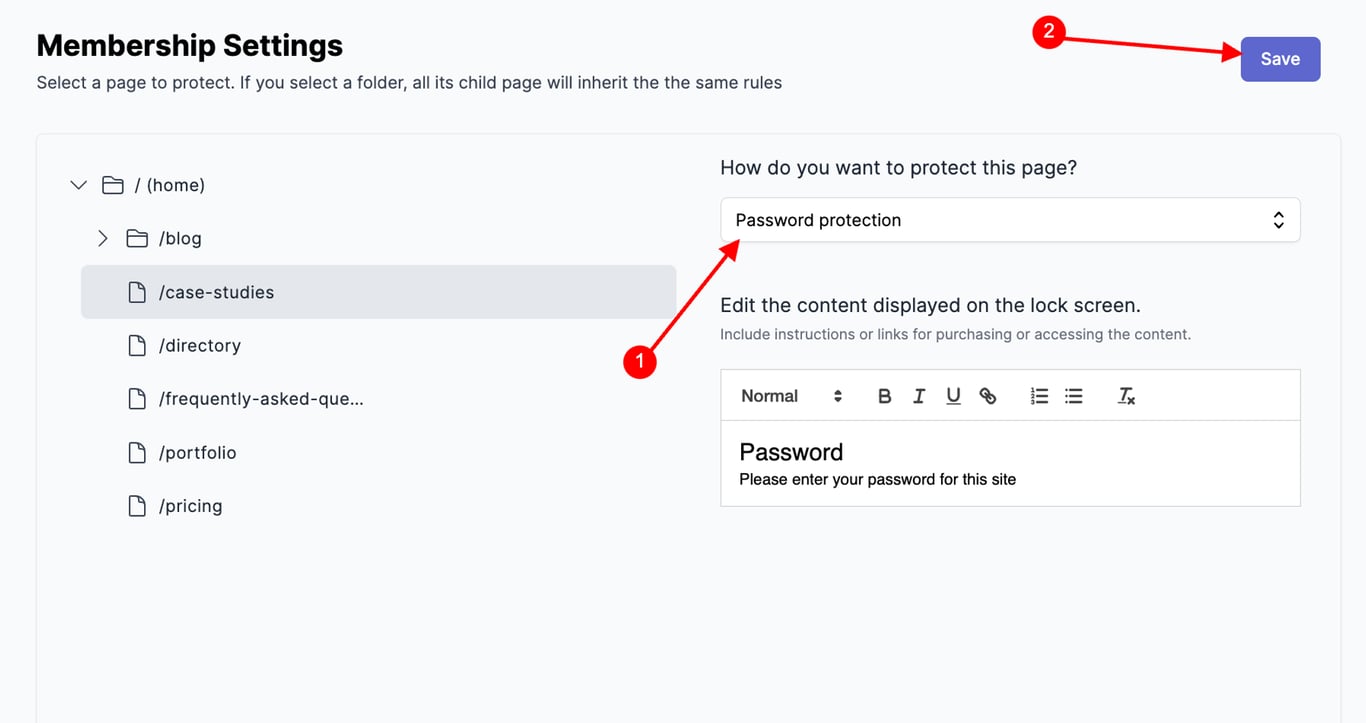The image size is (1366, 723).
Task: Select the /frequently-asked-que... page
Action: 261,399
